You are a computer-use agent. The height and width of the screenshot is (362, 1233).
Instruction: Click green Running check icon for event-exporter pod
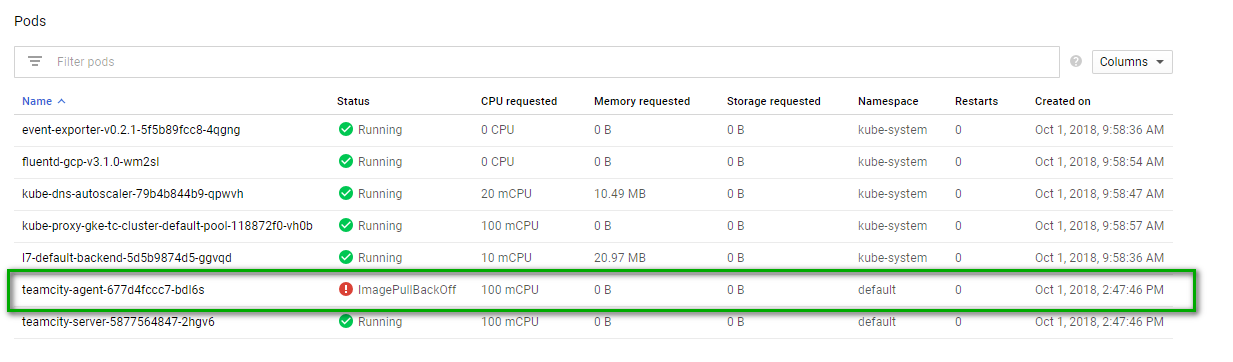[346, 130]
